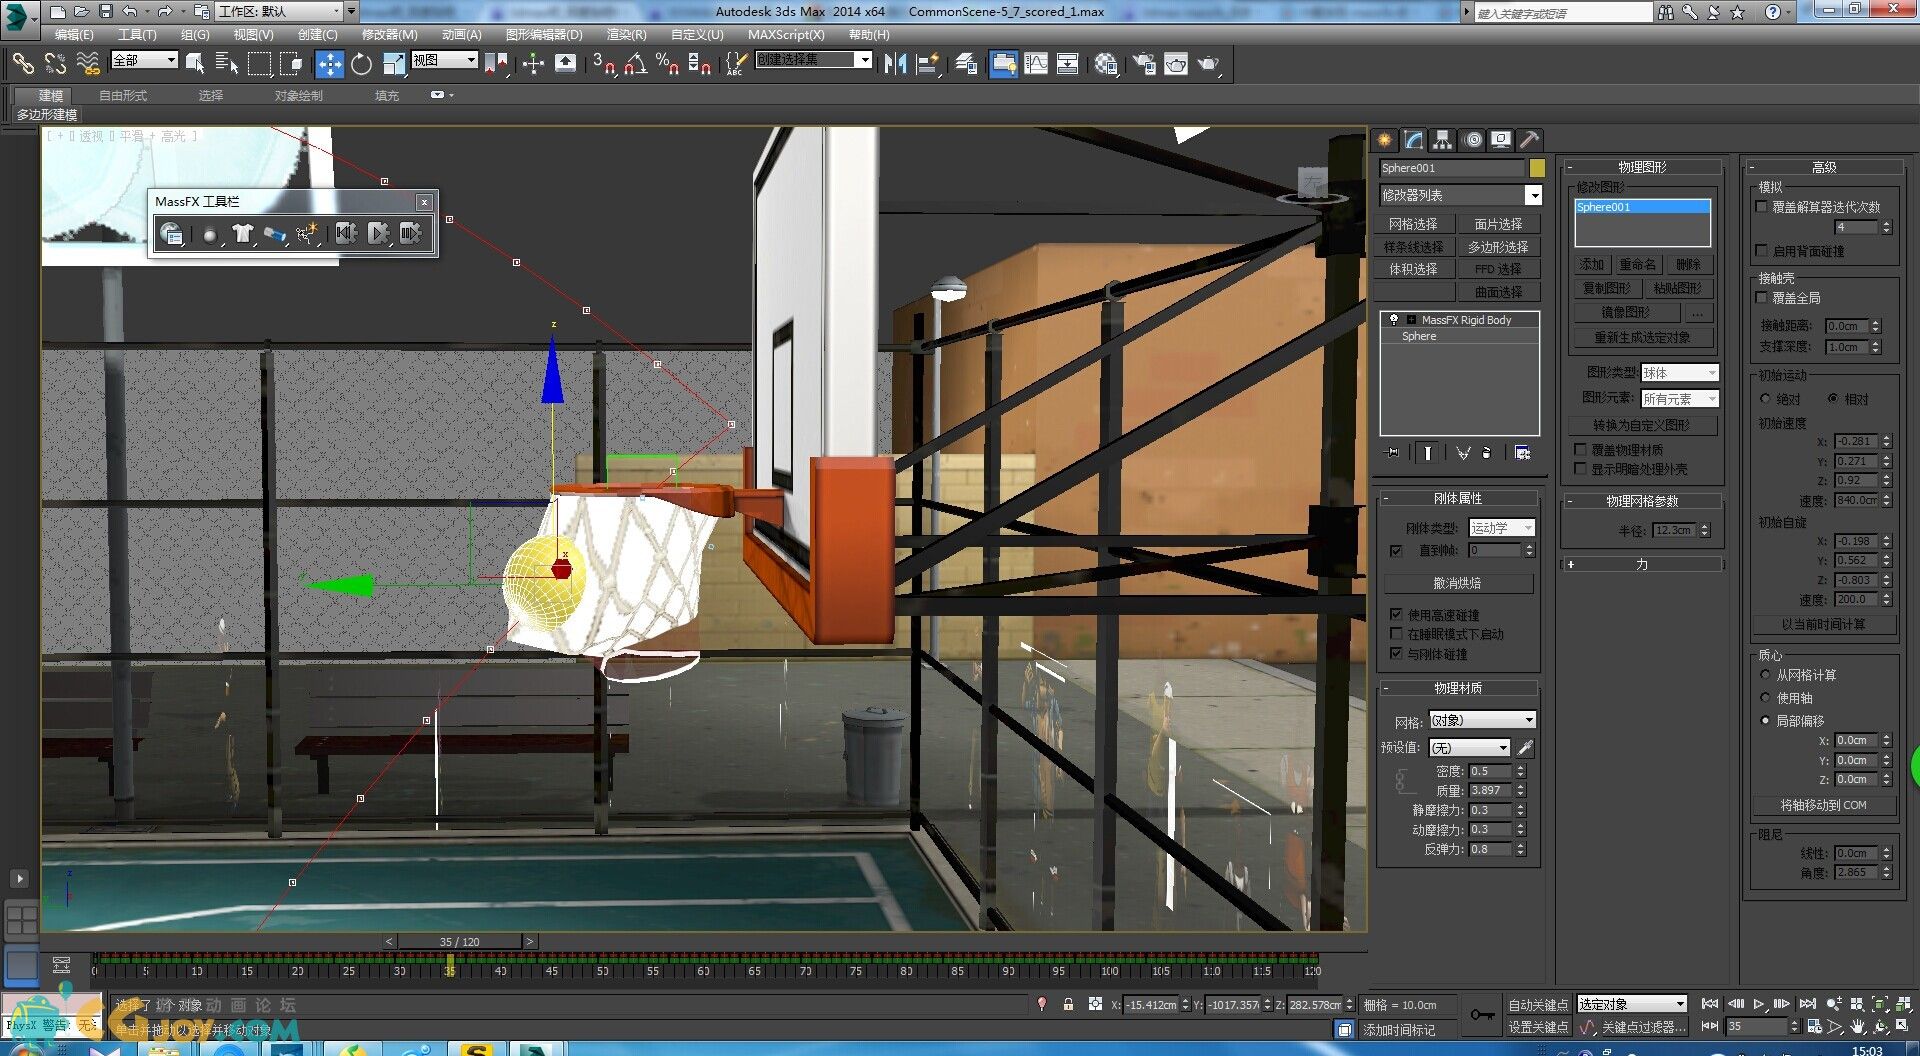Click the 自动关键点 button
Viewport: 1920px width, 1056px height.
[x=1538, y=1005]
